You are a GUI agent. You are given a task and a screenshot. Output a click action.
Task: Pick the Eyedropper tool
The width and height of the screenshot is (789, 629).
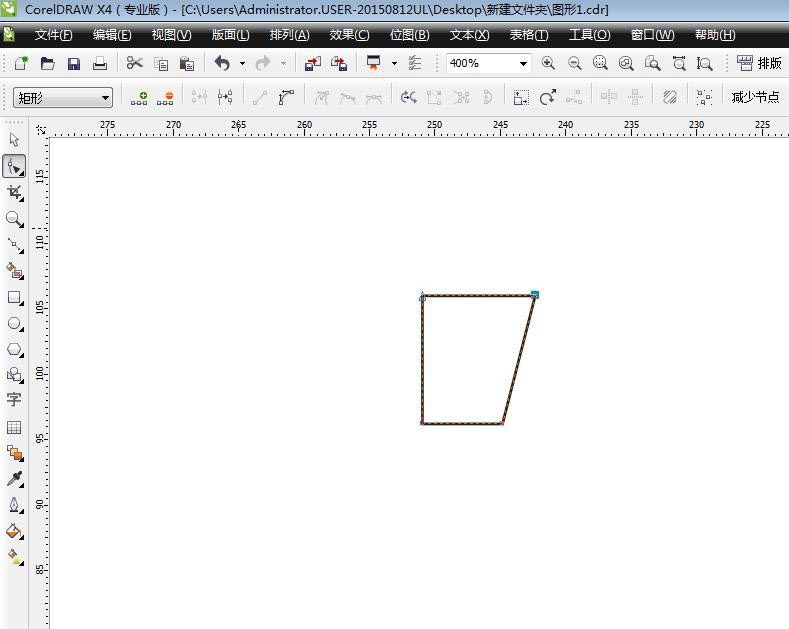coord(14,479)
